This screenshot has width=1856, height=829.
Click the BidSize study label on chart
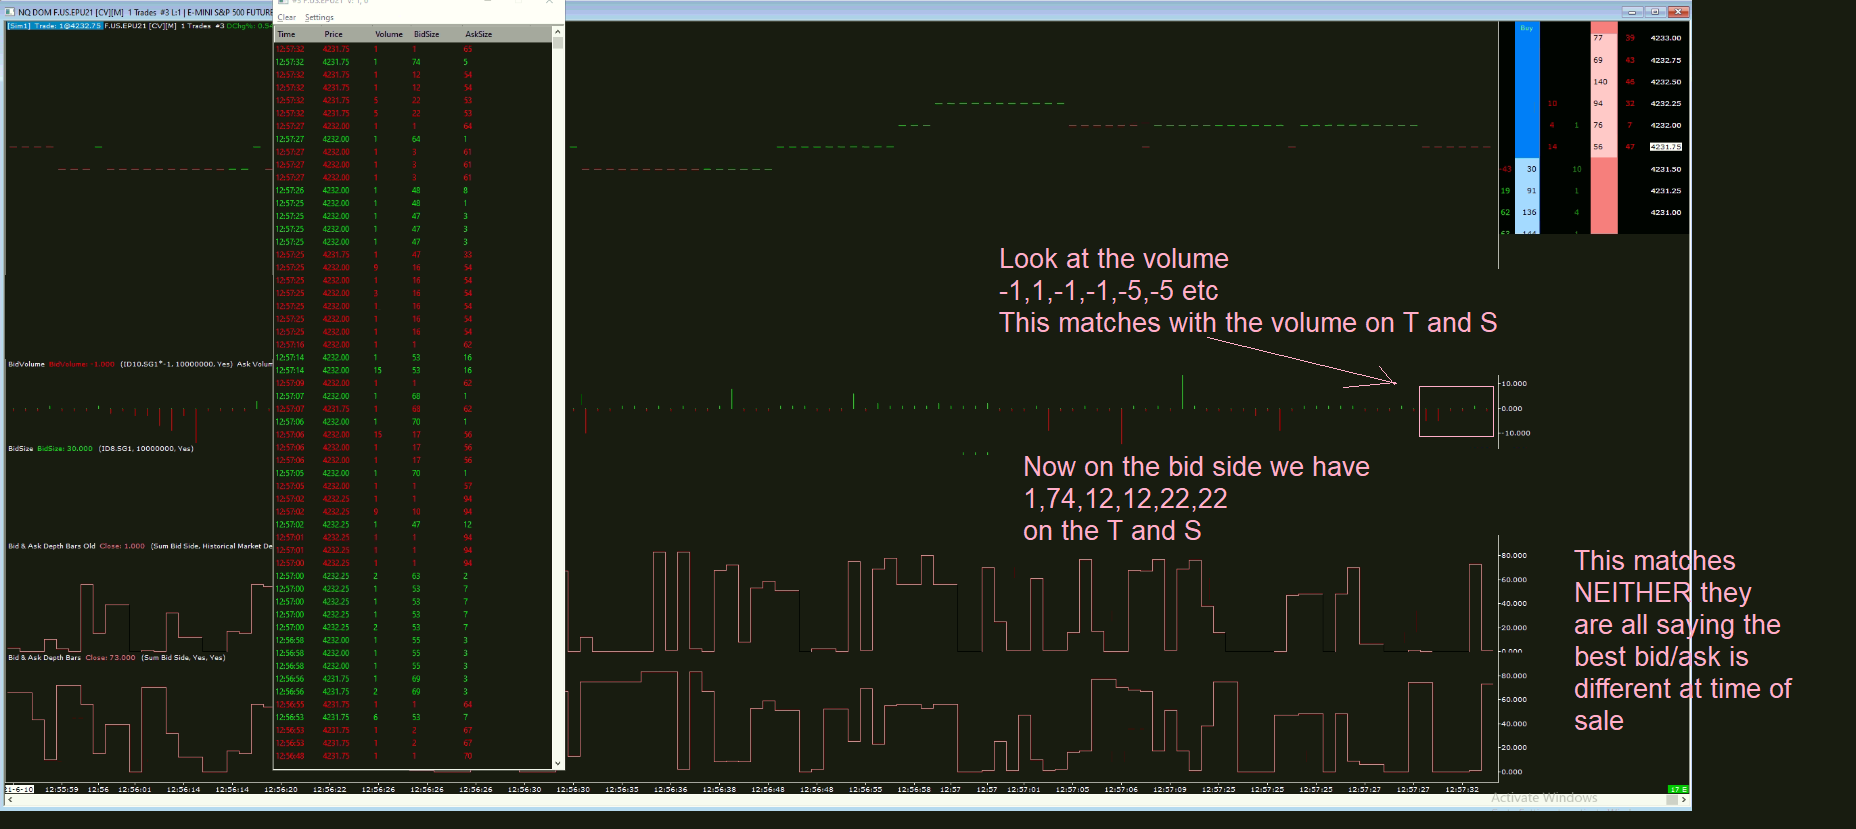[x=21, y=448]
